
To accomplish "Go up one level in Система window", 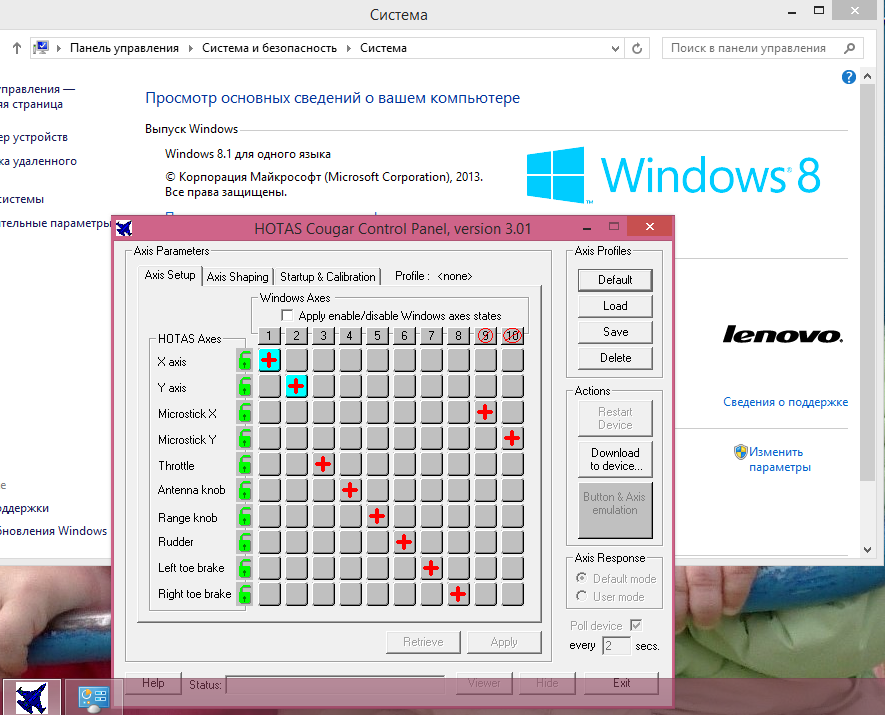I will 17,49.
